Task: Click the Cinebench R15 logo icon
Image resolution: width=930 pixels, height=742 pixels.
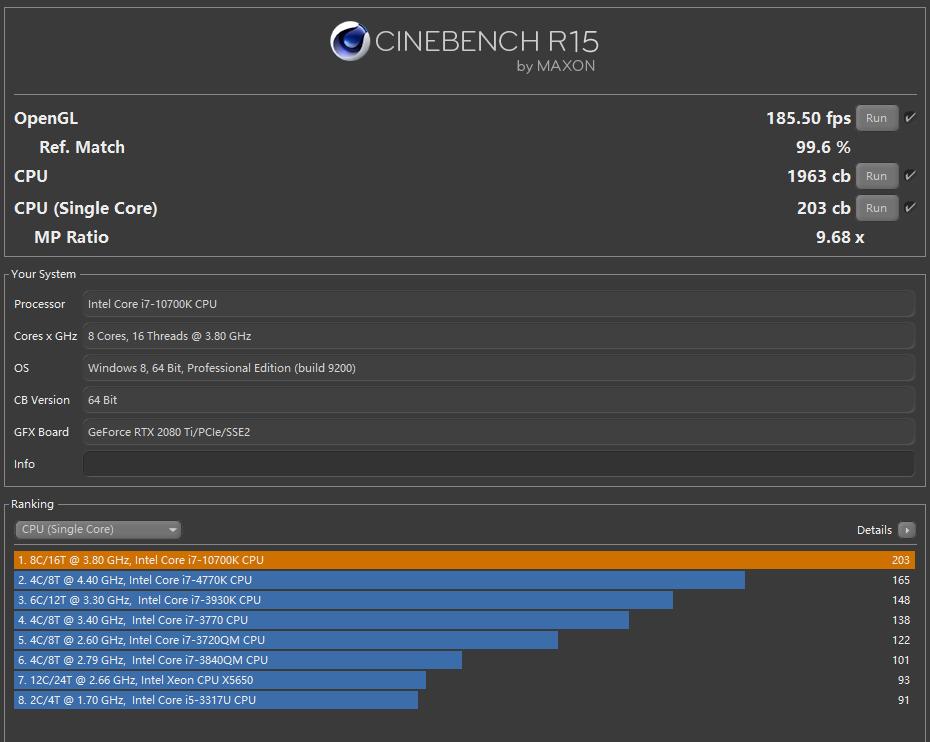Action: [x=350, y=41]
